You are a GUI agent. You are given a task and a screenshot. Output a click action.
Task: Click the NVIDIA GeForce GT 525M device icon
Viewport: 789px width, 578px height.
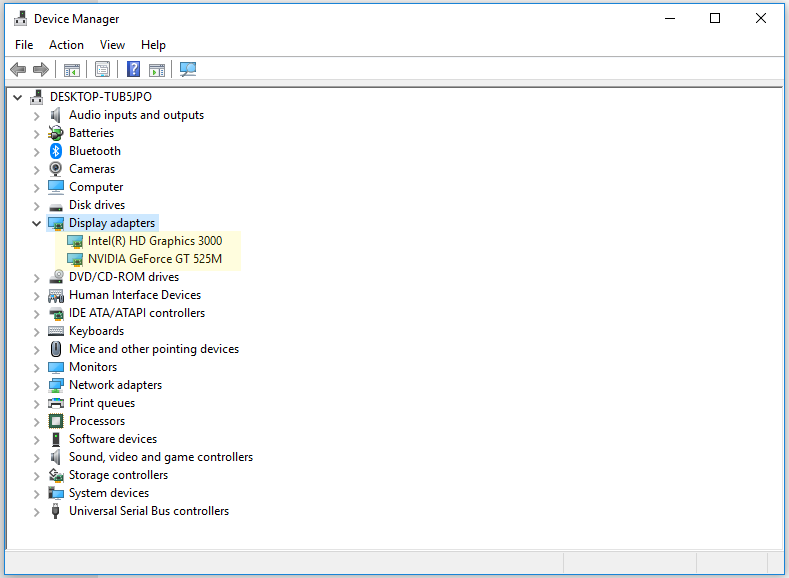point(75,260)
